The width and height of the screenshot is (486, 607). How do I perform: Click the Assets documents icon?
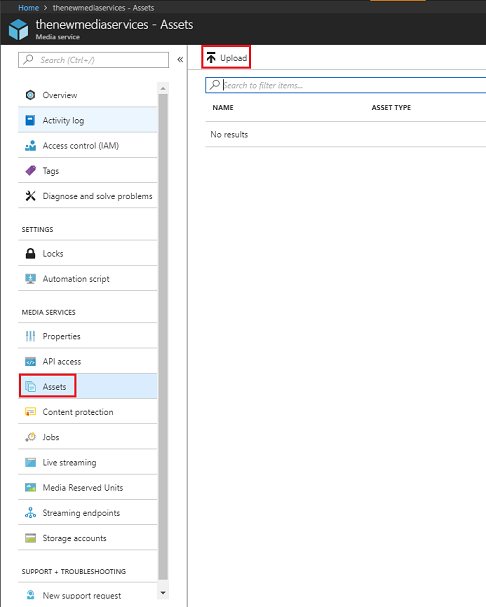30,386
